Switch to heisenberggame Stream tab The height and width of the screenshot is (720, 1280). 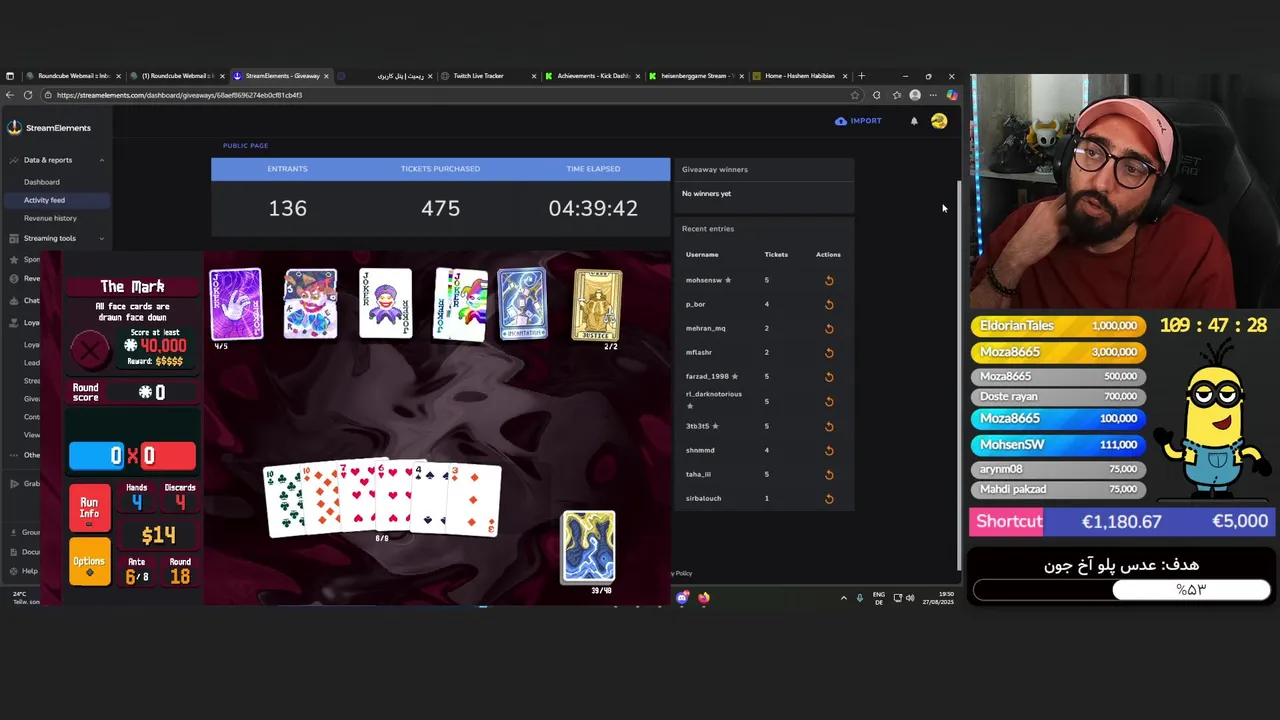(697, 76)
